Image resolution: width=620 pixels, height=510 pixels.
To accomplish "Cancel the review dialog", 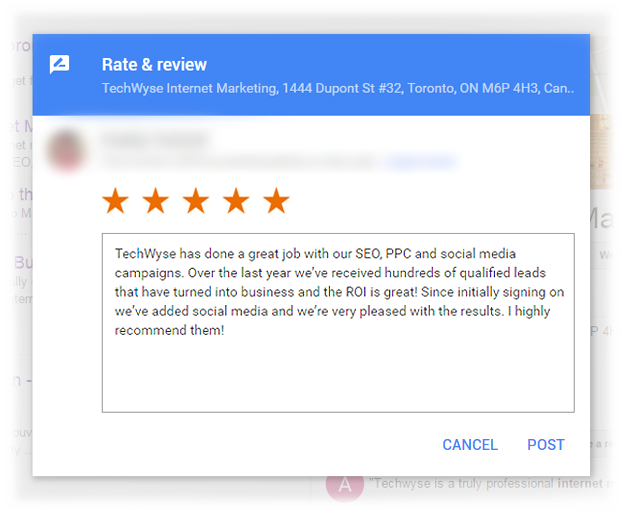I will pyautogui.click(x=470, y=445).
